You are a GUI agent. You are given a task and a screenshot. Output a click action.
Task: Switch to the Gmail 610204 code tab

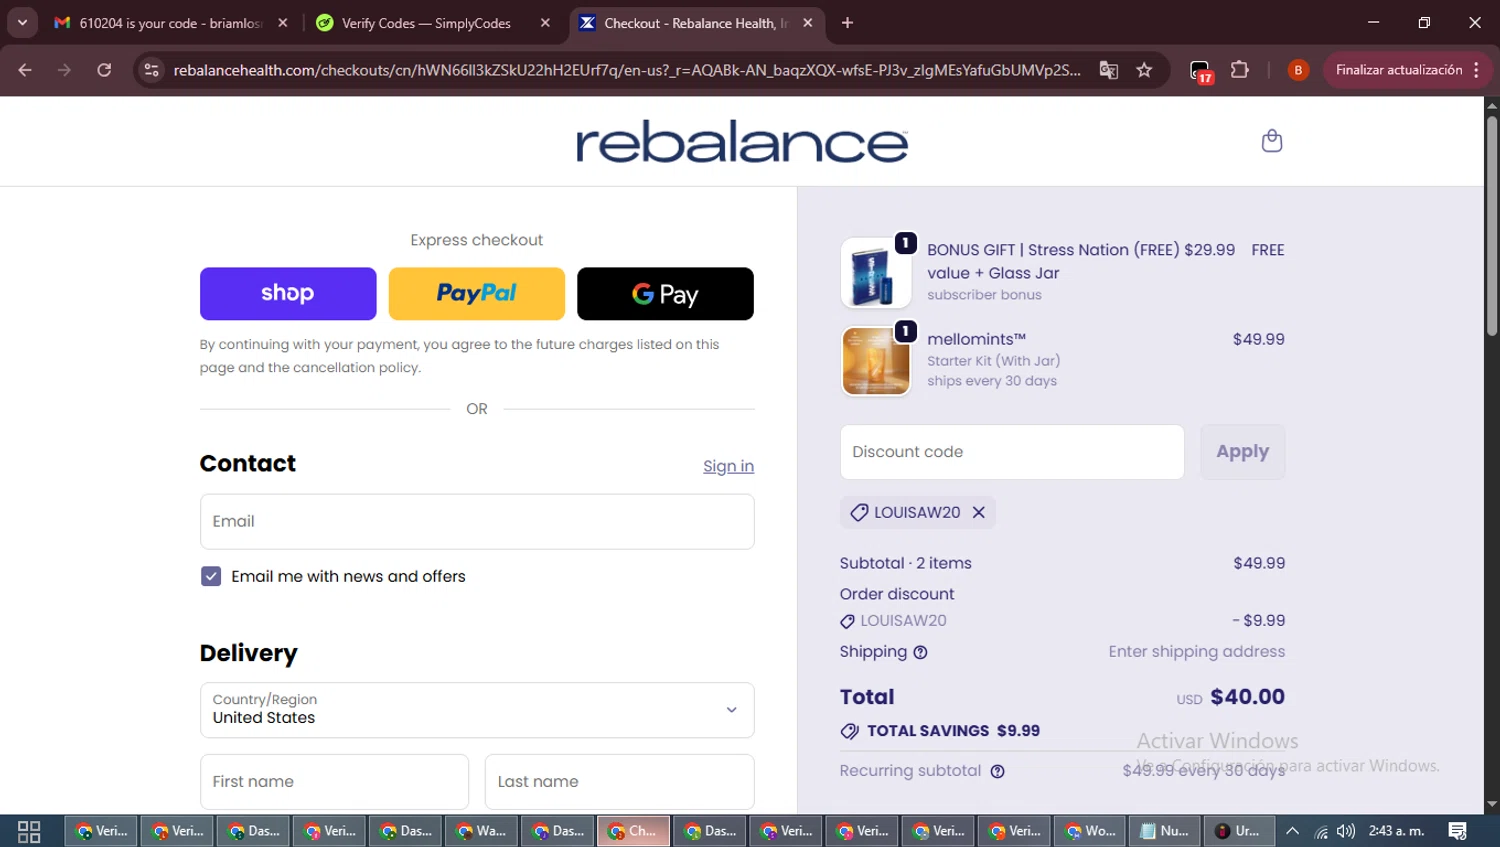click(x=172, y=23)
